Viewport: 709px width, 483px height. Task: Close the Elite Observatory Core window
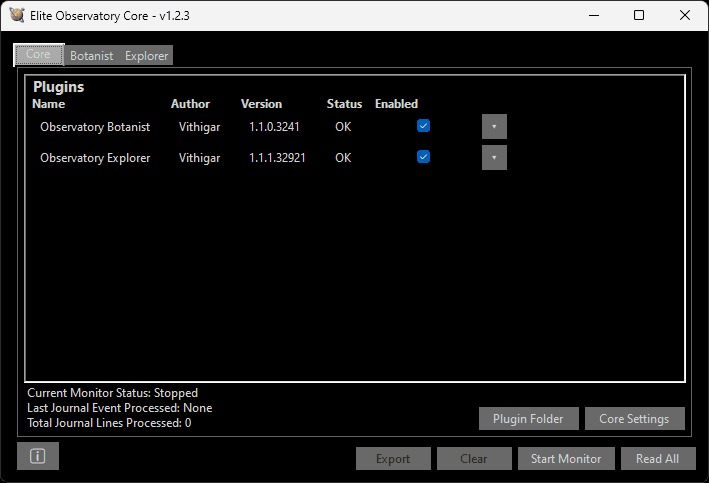click(x=685, y=15)
